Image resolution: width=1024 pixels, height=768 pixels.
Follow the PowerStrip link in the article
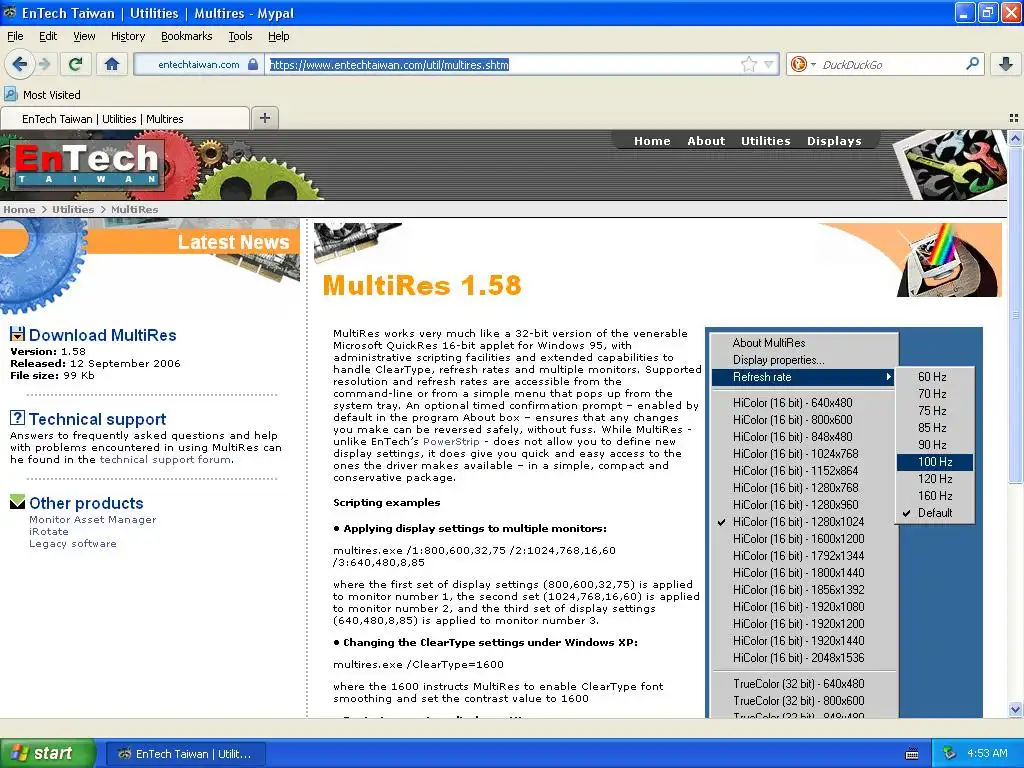[x=451, y=441]
